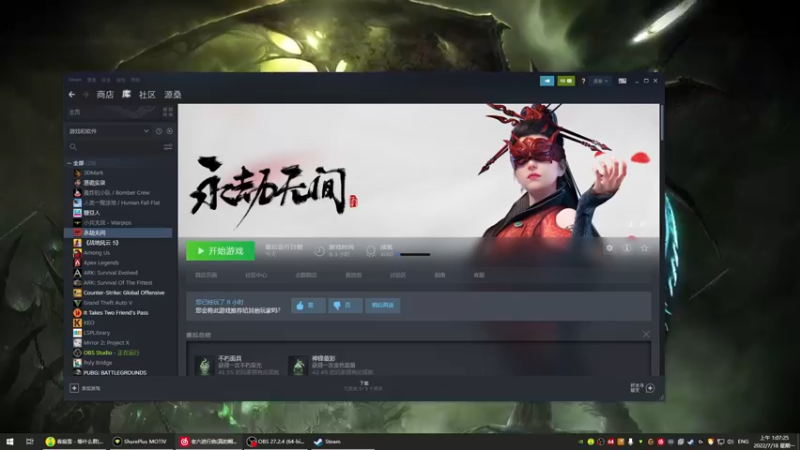Open the second menu next to Steam
This screenshot has height=450, width=800.
(x=91, y=80)
